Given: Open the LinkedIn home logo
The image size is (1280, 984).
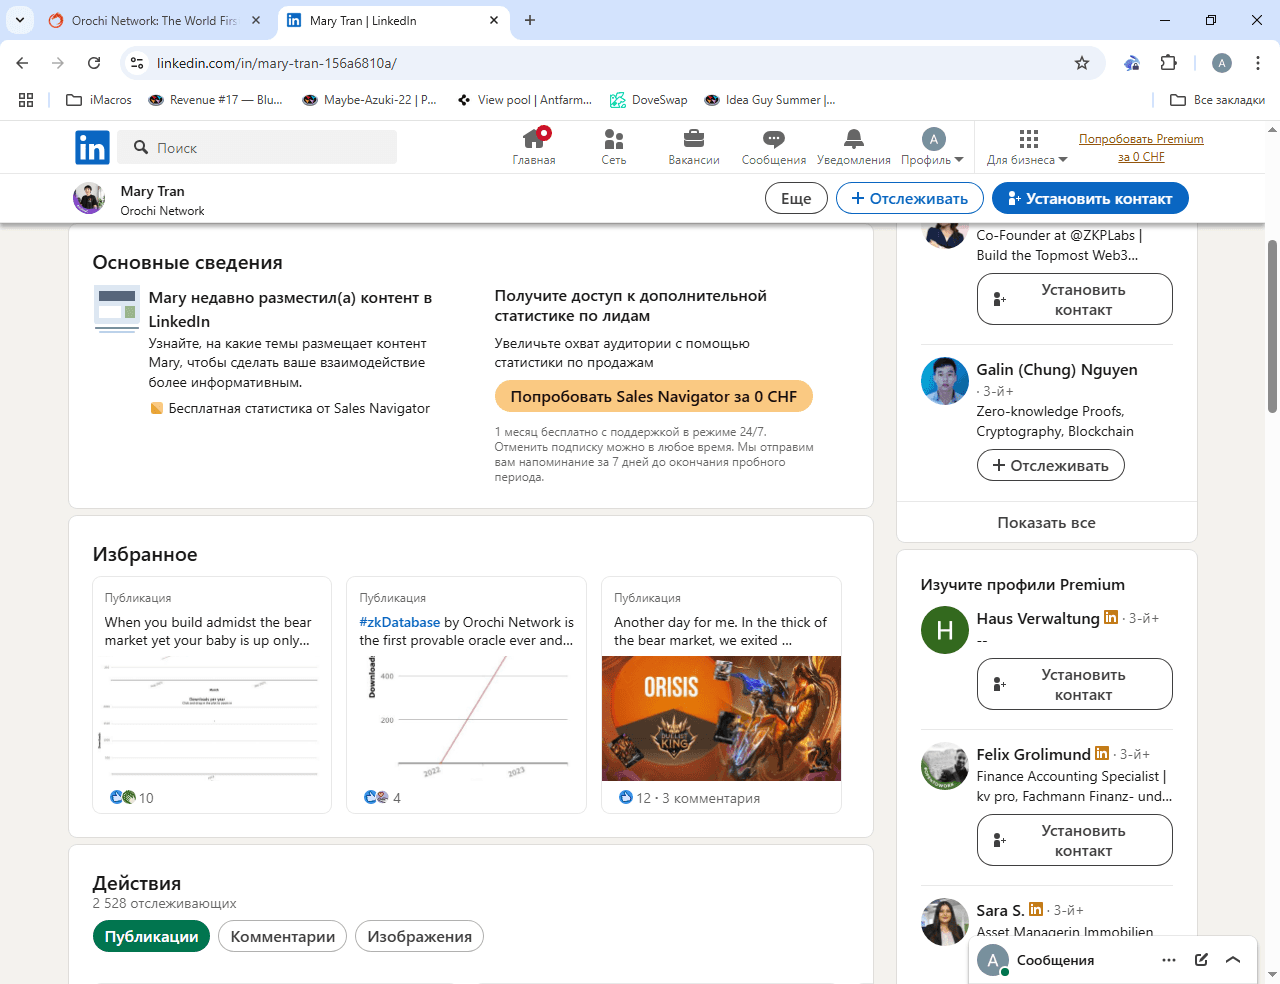Looking at the screenshot, I should coord(92,148).
